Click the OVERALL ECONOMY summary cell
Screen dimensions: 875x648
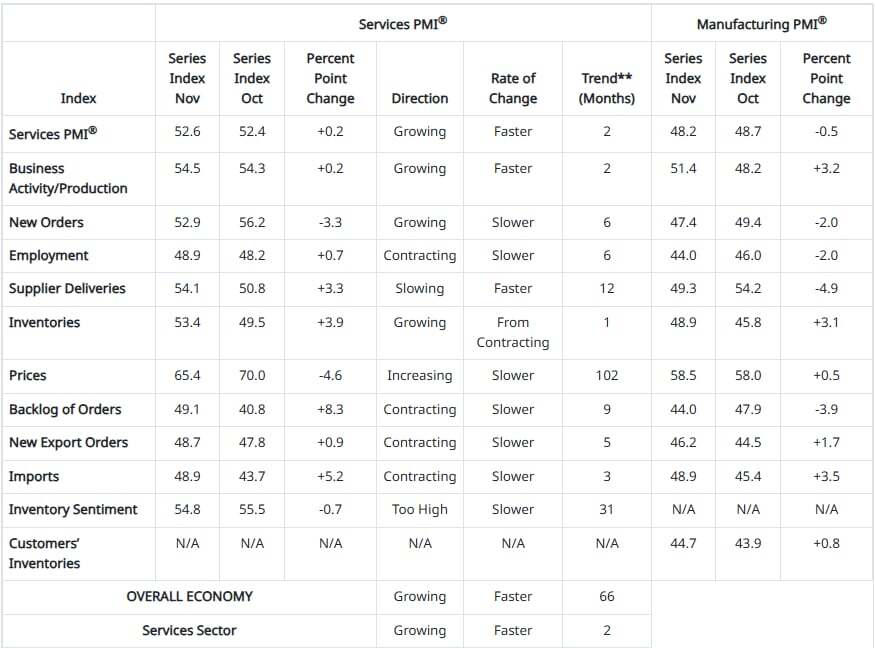point(189,596)
